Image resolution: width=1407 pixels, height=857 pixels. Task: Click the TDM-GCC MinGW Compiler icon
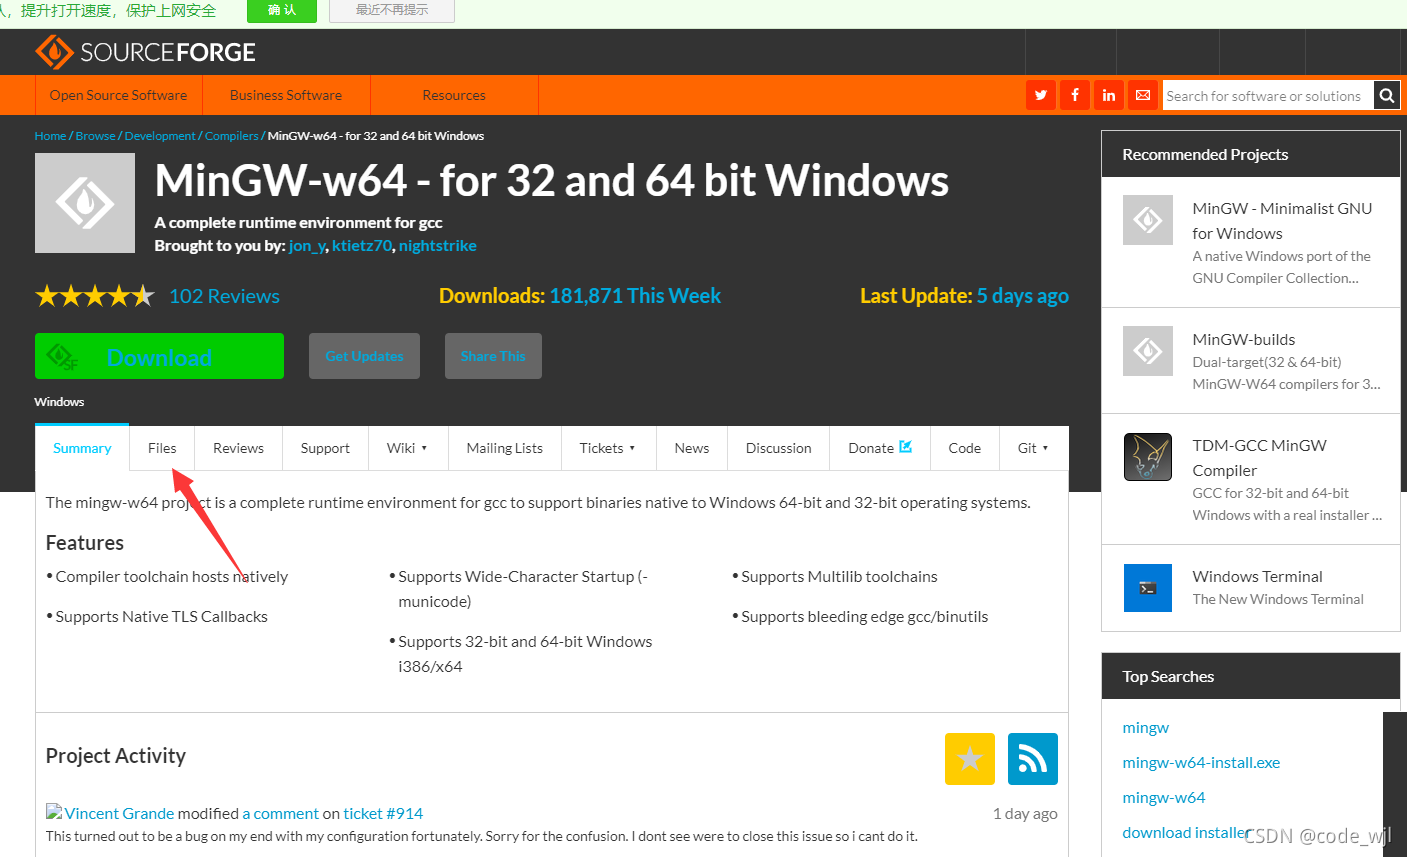(1148, 457)
